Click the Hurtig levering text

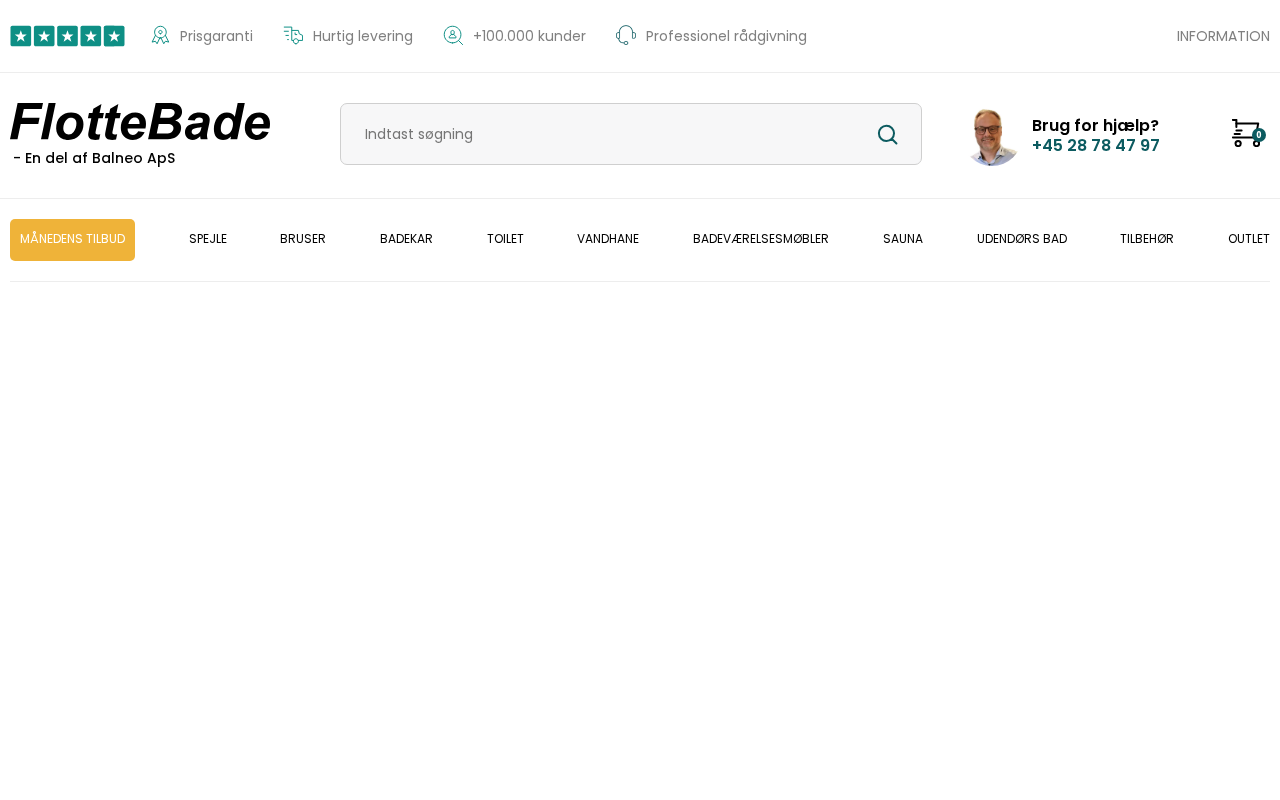(x=363, y=36)
